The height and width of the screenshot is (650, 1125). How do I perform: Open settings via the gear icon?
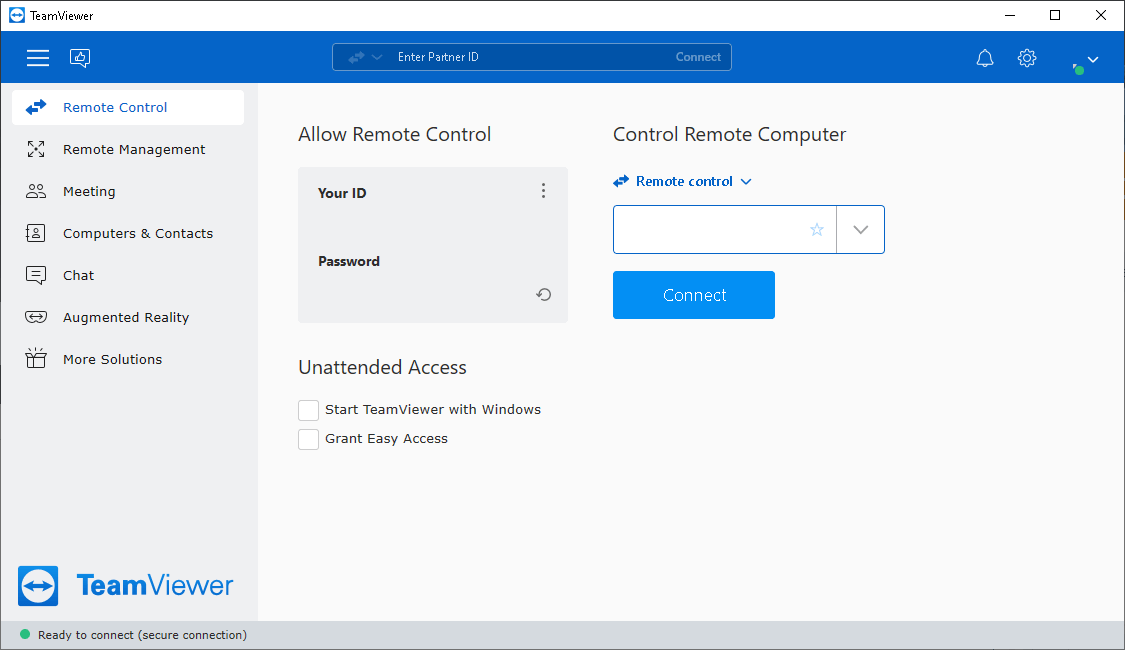point(1027,58)
